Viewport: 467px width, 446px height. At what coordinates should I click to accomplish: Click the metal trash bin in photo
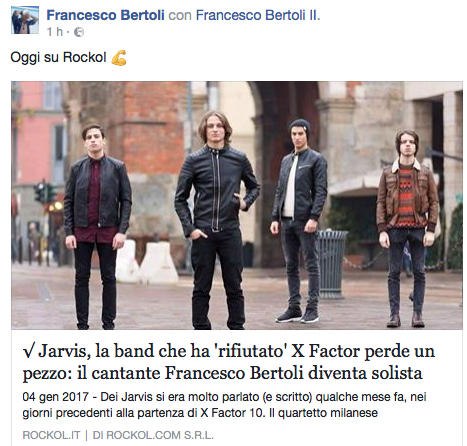(x=331, y=264)
